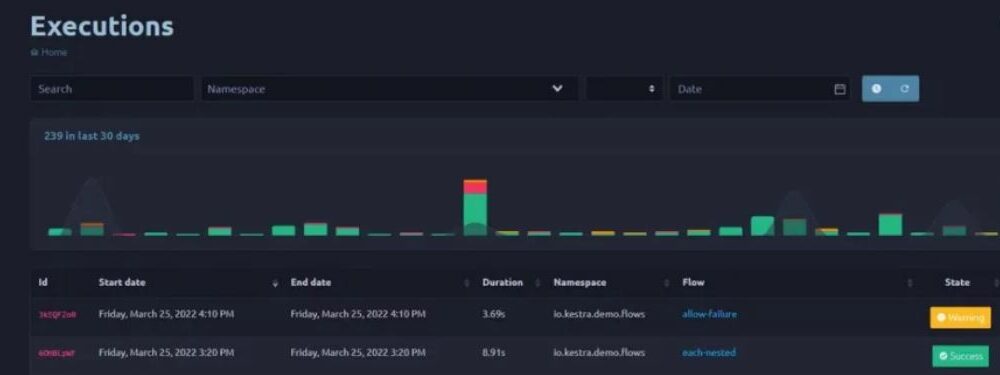Sort by Flow column arrow
Image resolution: width=1000 pixels, height=375 pixels.
[x=909, y=283]
